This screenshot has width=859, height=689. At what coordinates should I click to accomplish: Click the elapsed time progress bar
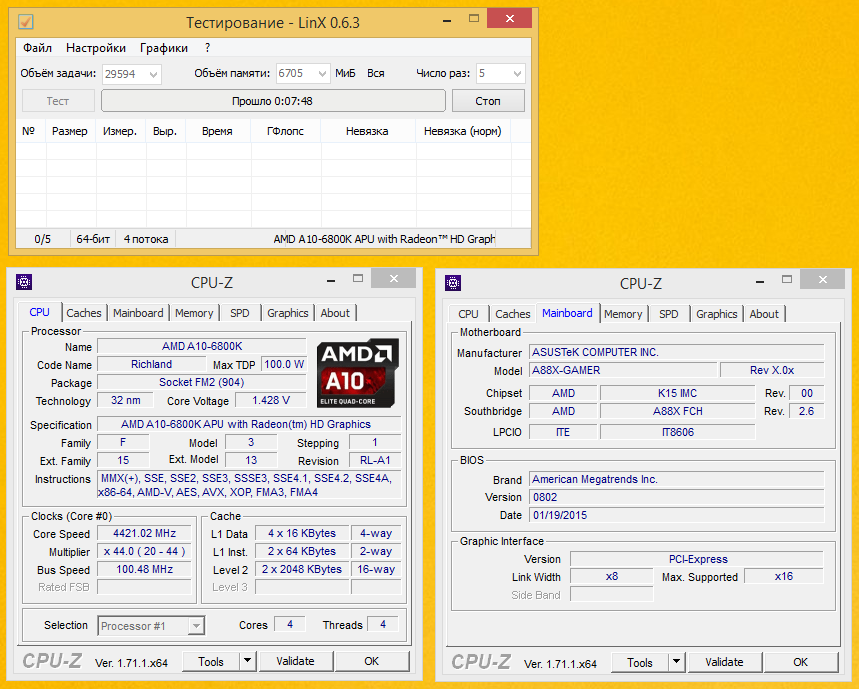[273, 101]
